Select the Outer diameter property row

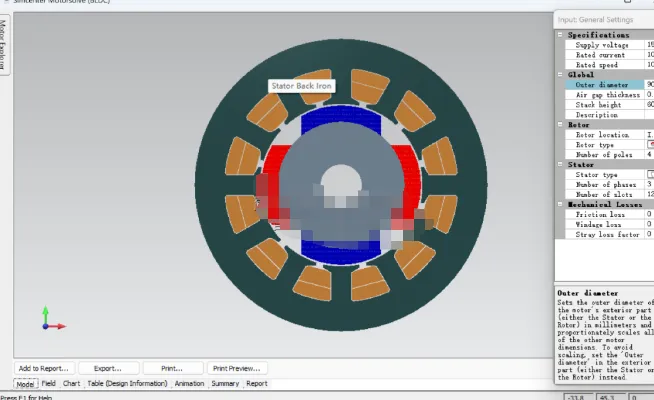[x=605, y=85]
